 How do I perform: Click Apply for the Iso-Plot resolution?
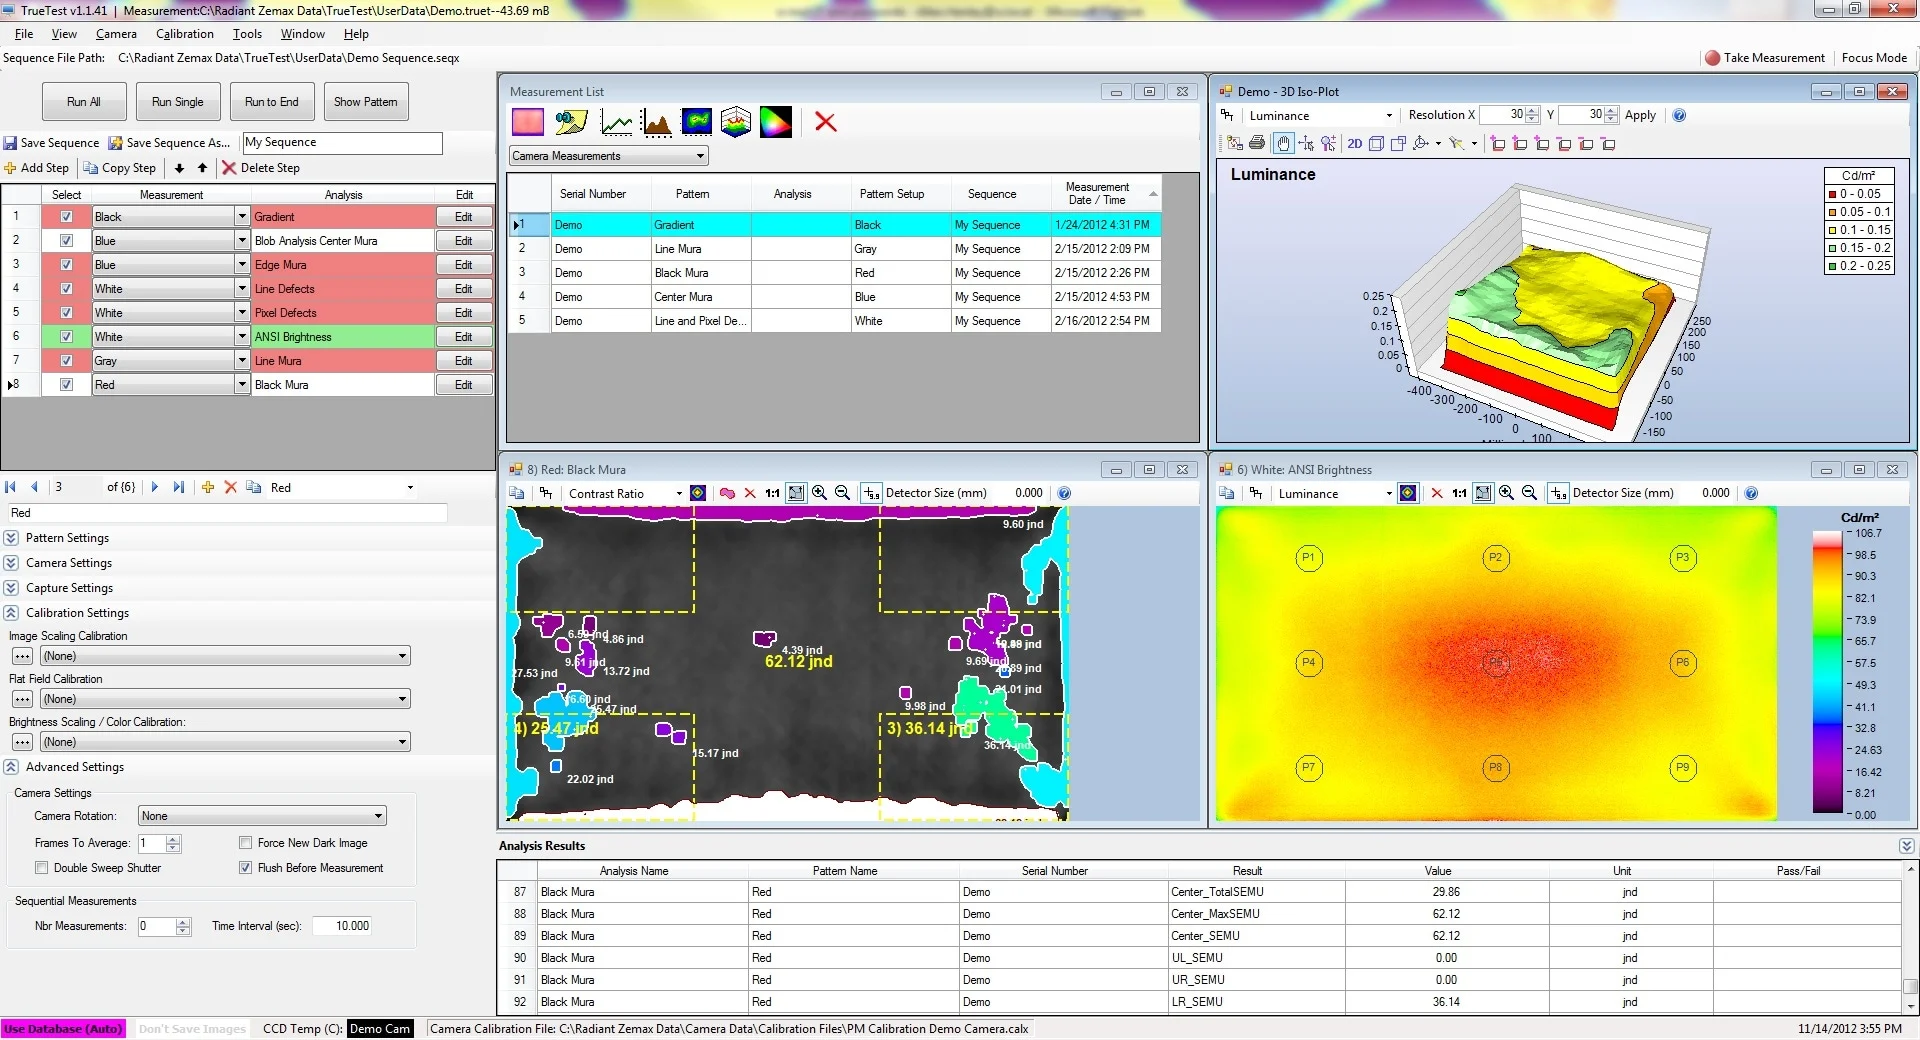click(x=1641, y=115)
